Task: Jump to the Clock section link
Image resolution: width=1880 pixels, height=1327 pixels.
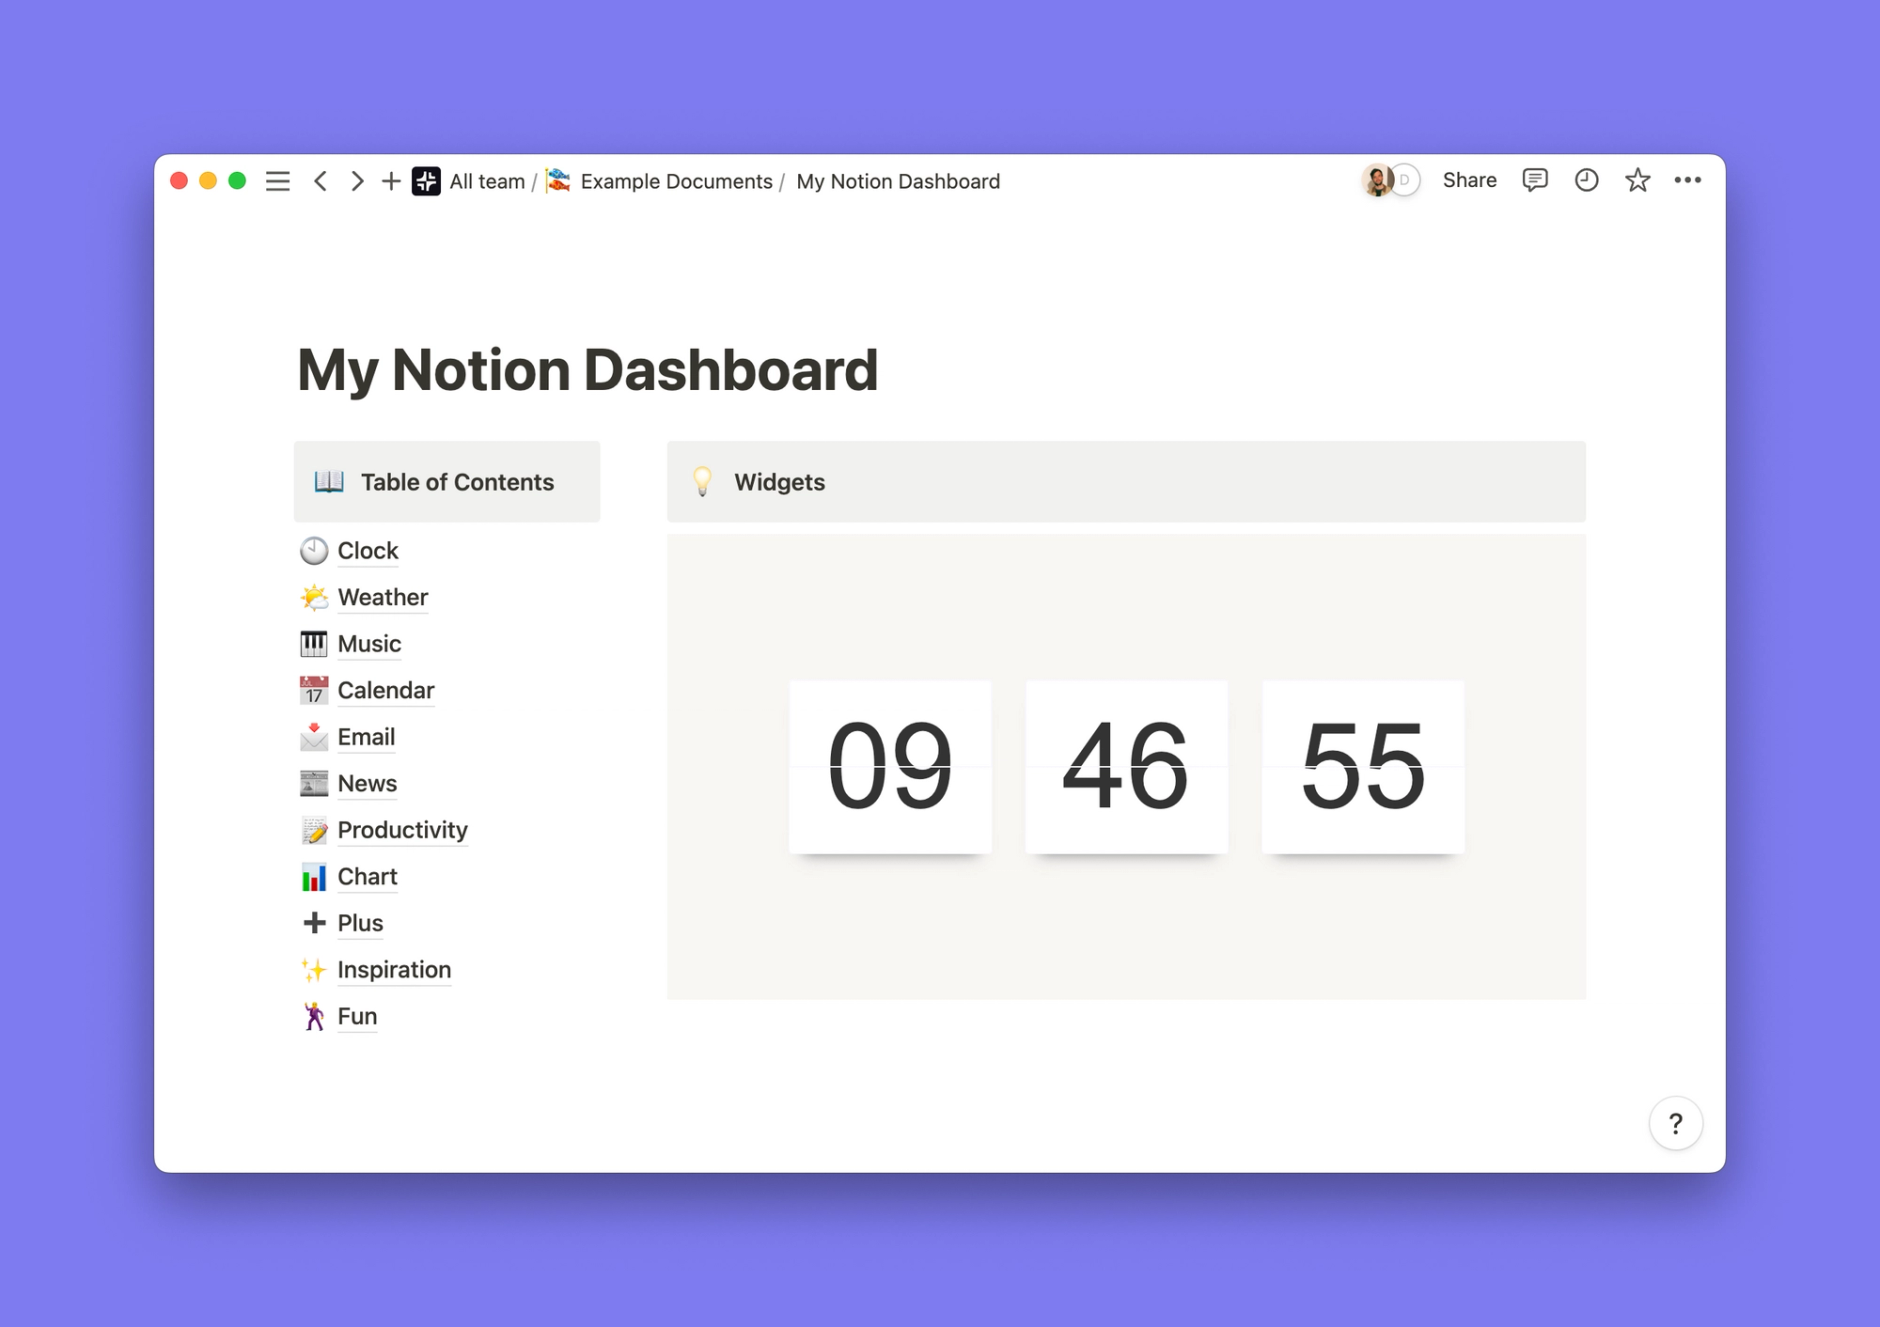Action: (368, 550)
